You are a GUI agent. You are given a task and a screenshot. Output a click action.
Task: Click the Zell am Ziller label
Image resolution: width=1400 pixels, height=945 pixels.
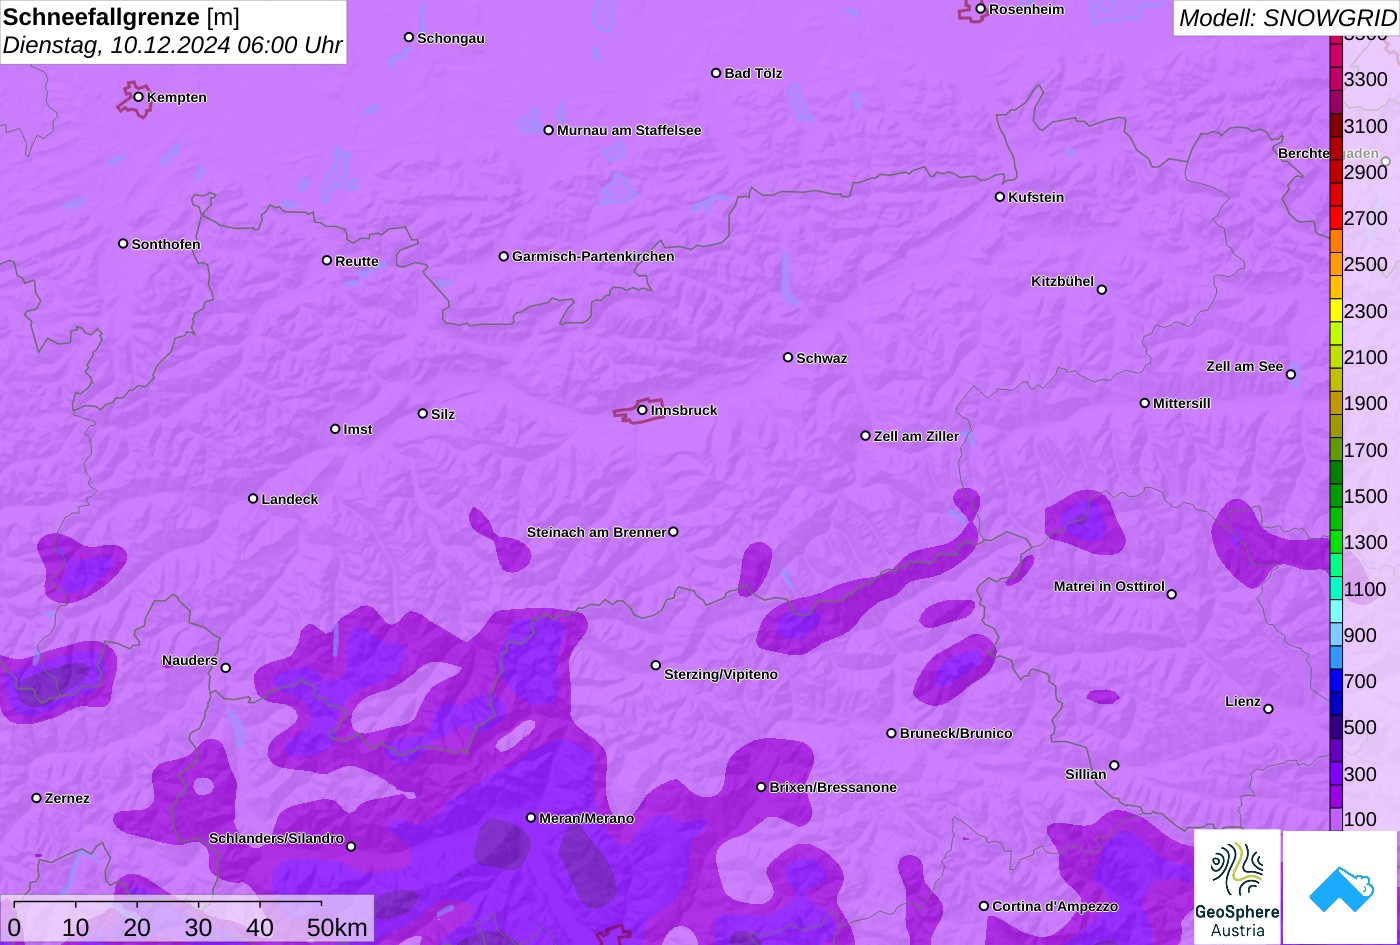click(916, 436)
